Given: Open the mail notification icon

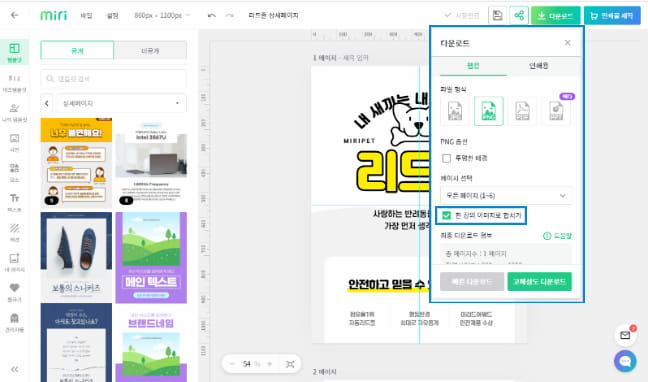Looking at the screenshot, I should point(625,335).
